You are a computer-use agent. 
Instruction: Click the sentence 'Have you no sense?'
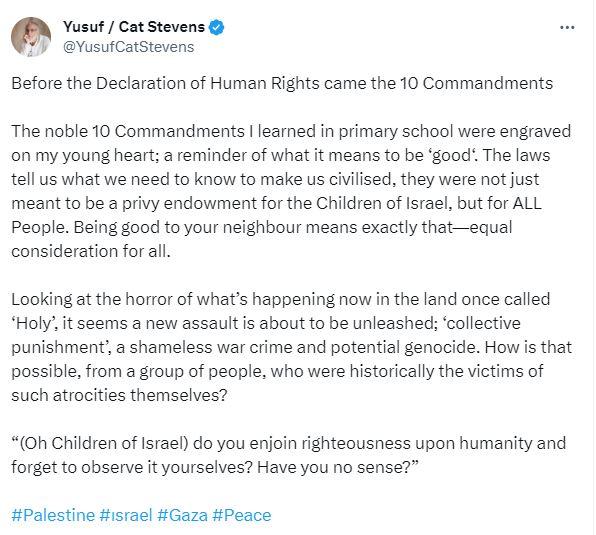click(338, 467)
